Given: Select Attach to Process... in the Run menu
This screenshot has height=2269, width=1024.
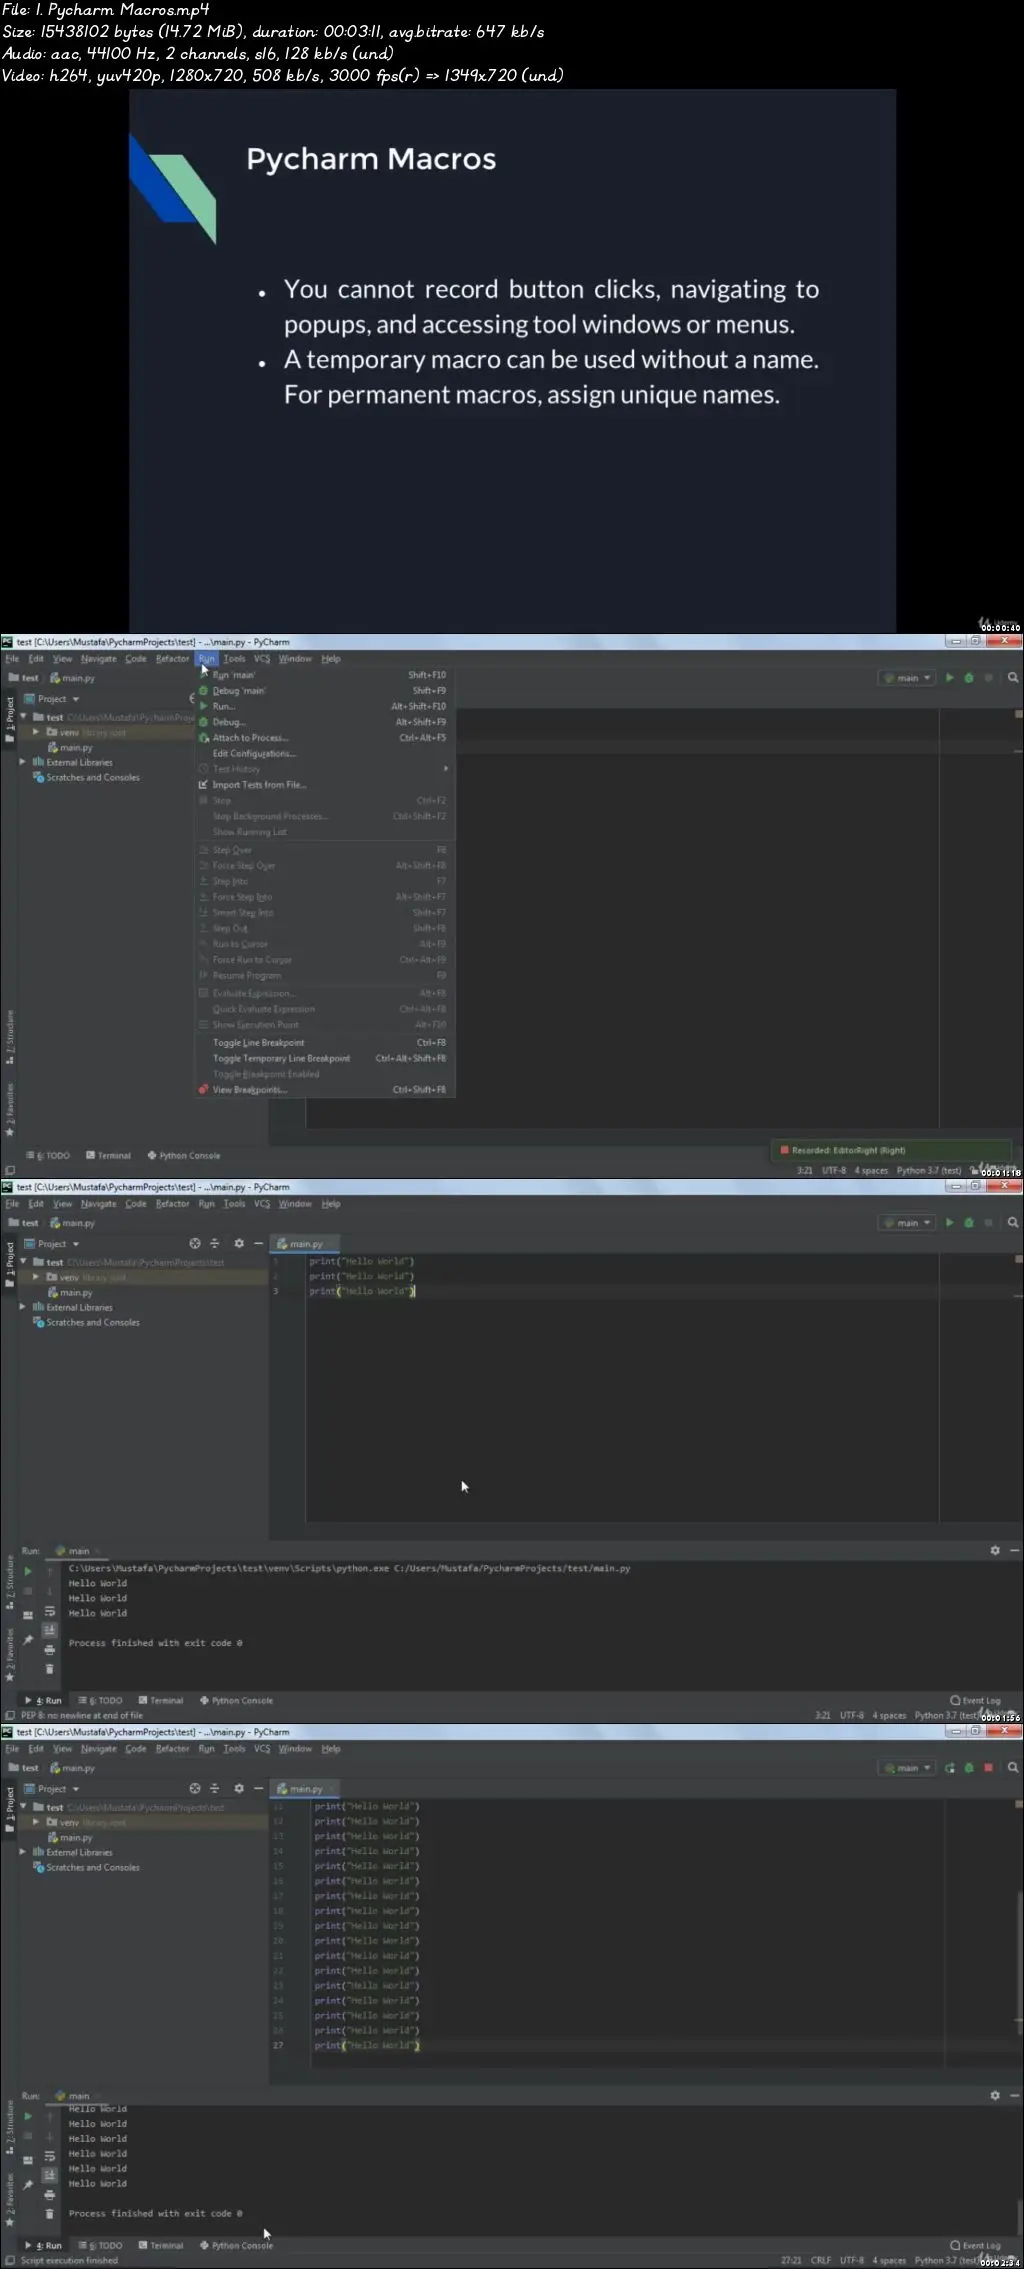Looking at the screenshot, I should tap(250, 738).
